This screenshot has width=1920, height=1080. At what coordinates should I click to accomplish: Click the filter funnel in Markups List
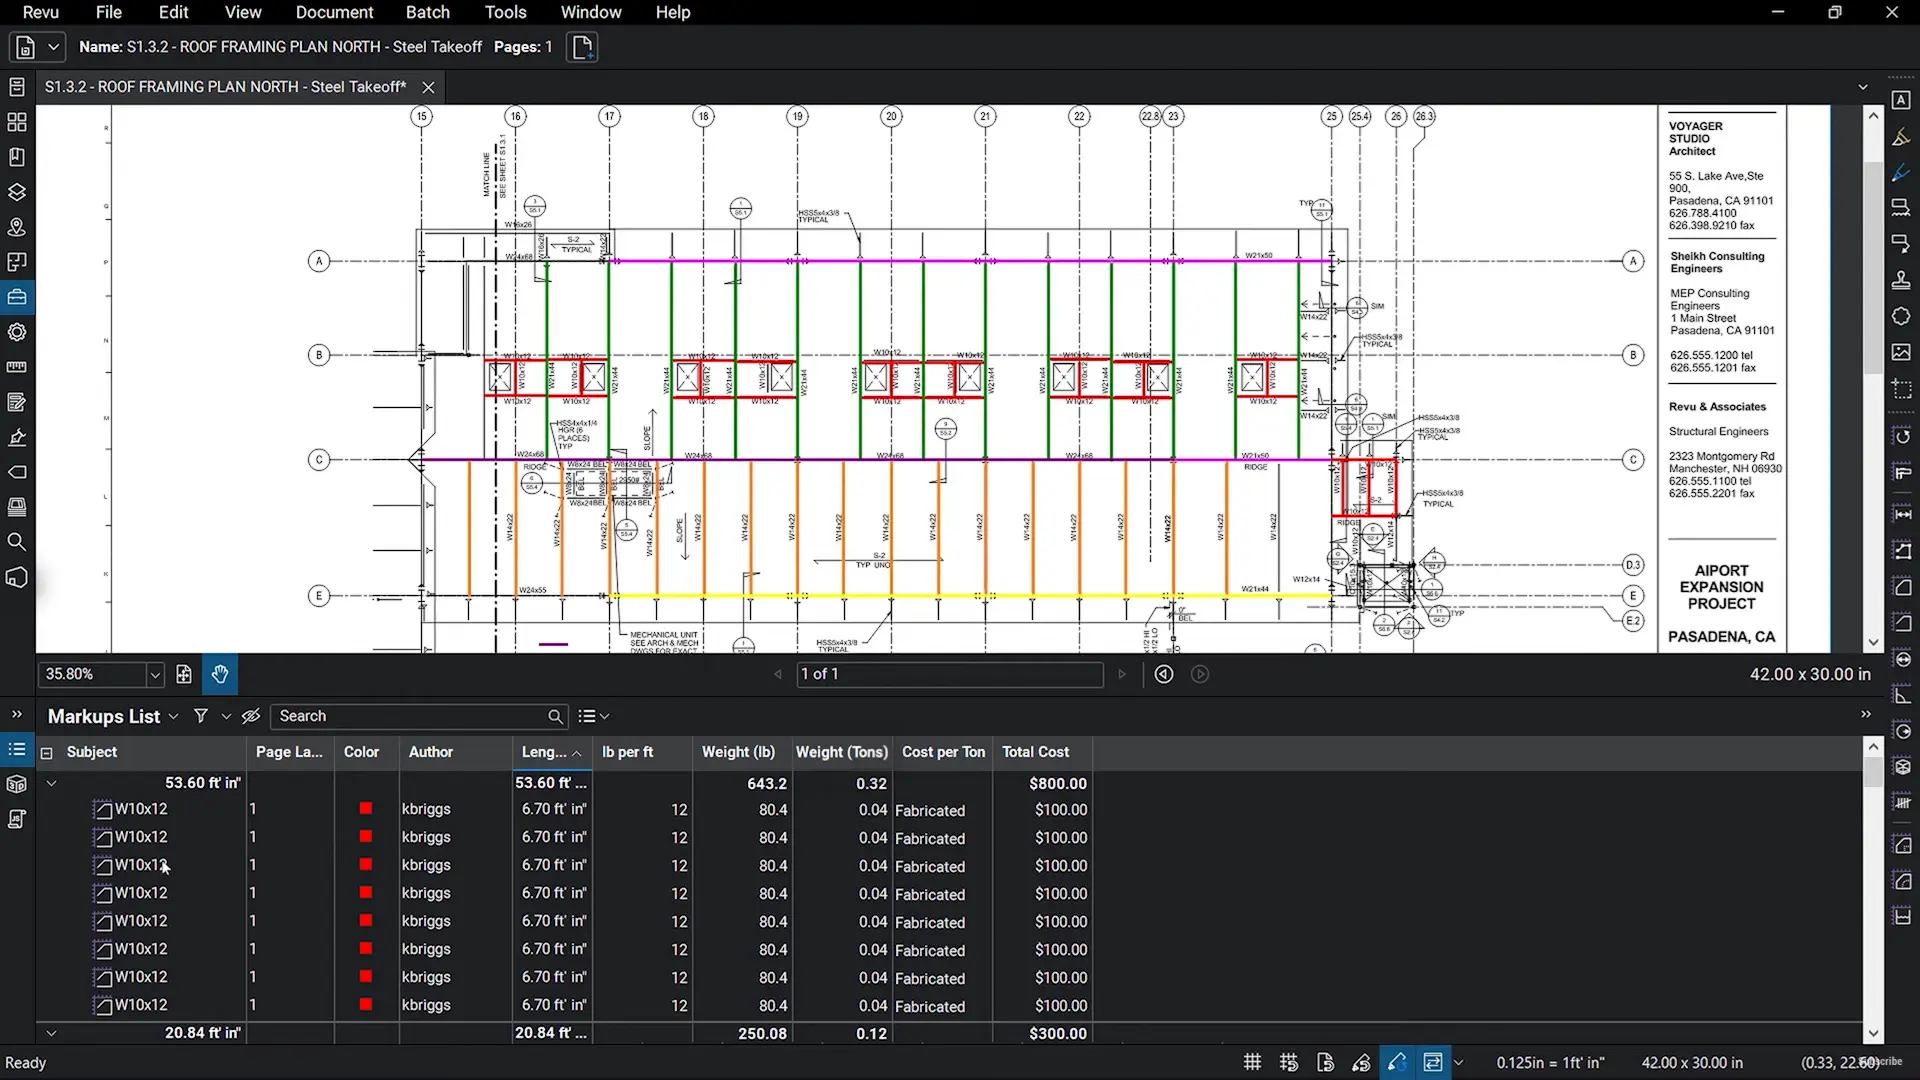coord(201,716)
